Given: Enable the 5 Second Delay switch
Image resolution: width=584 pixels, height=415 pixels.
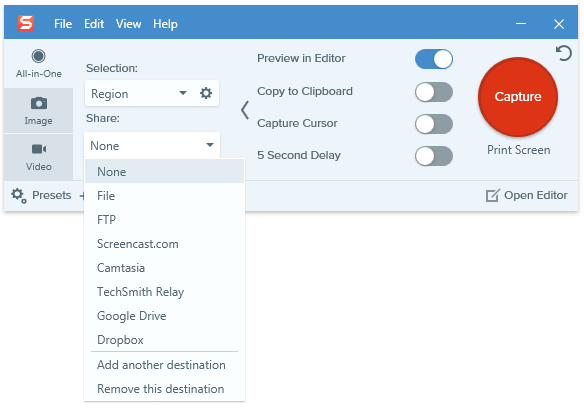Looking at the screenshot, I should pyautogui.click(x=434, y=156).
